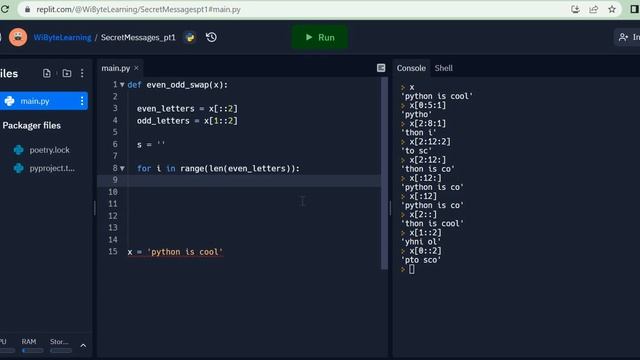Create a new file in Files panel
Screen dimensions: 640x360
(x=47, y=73)
